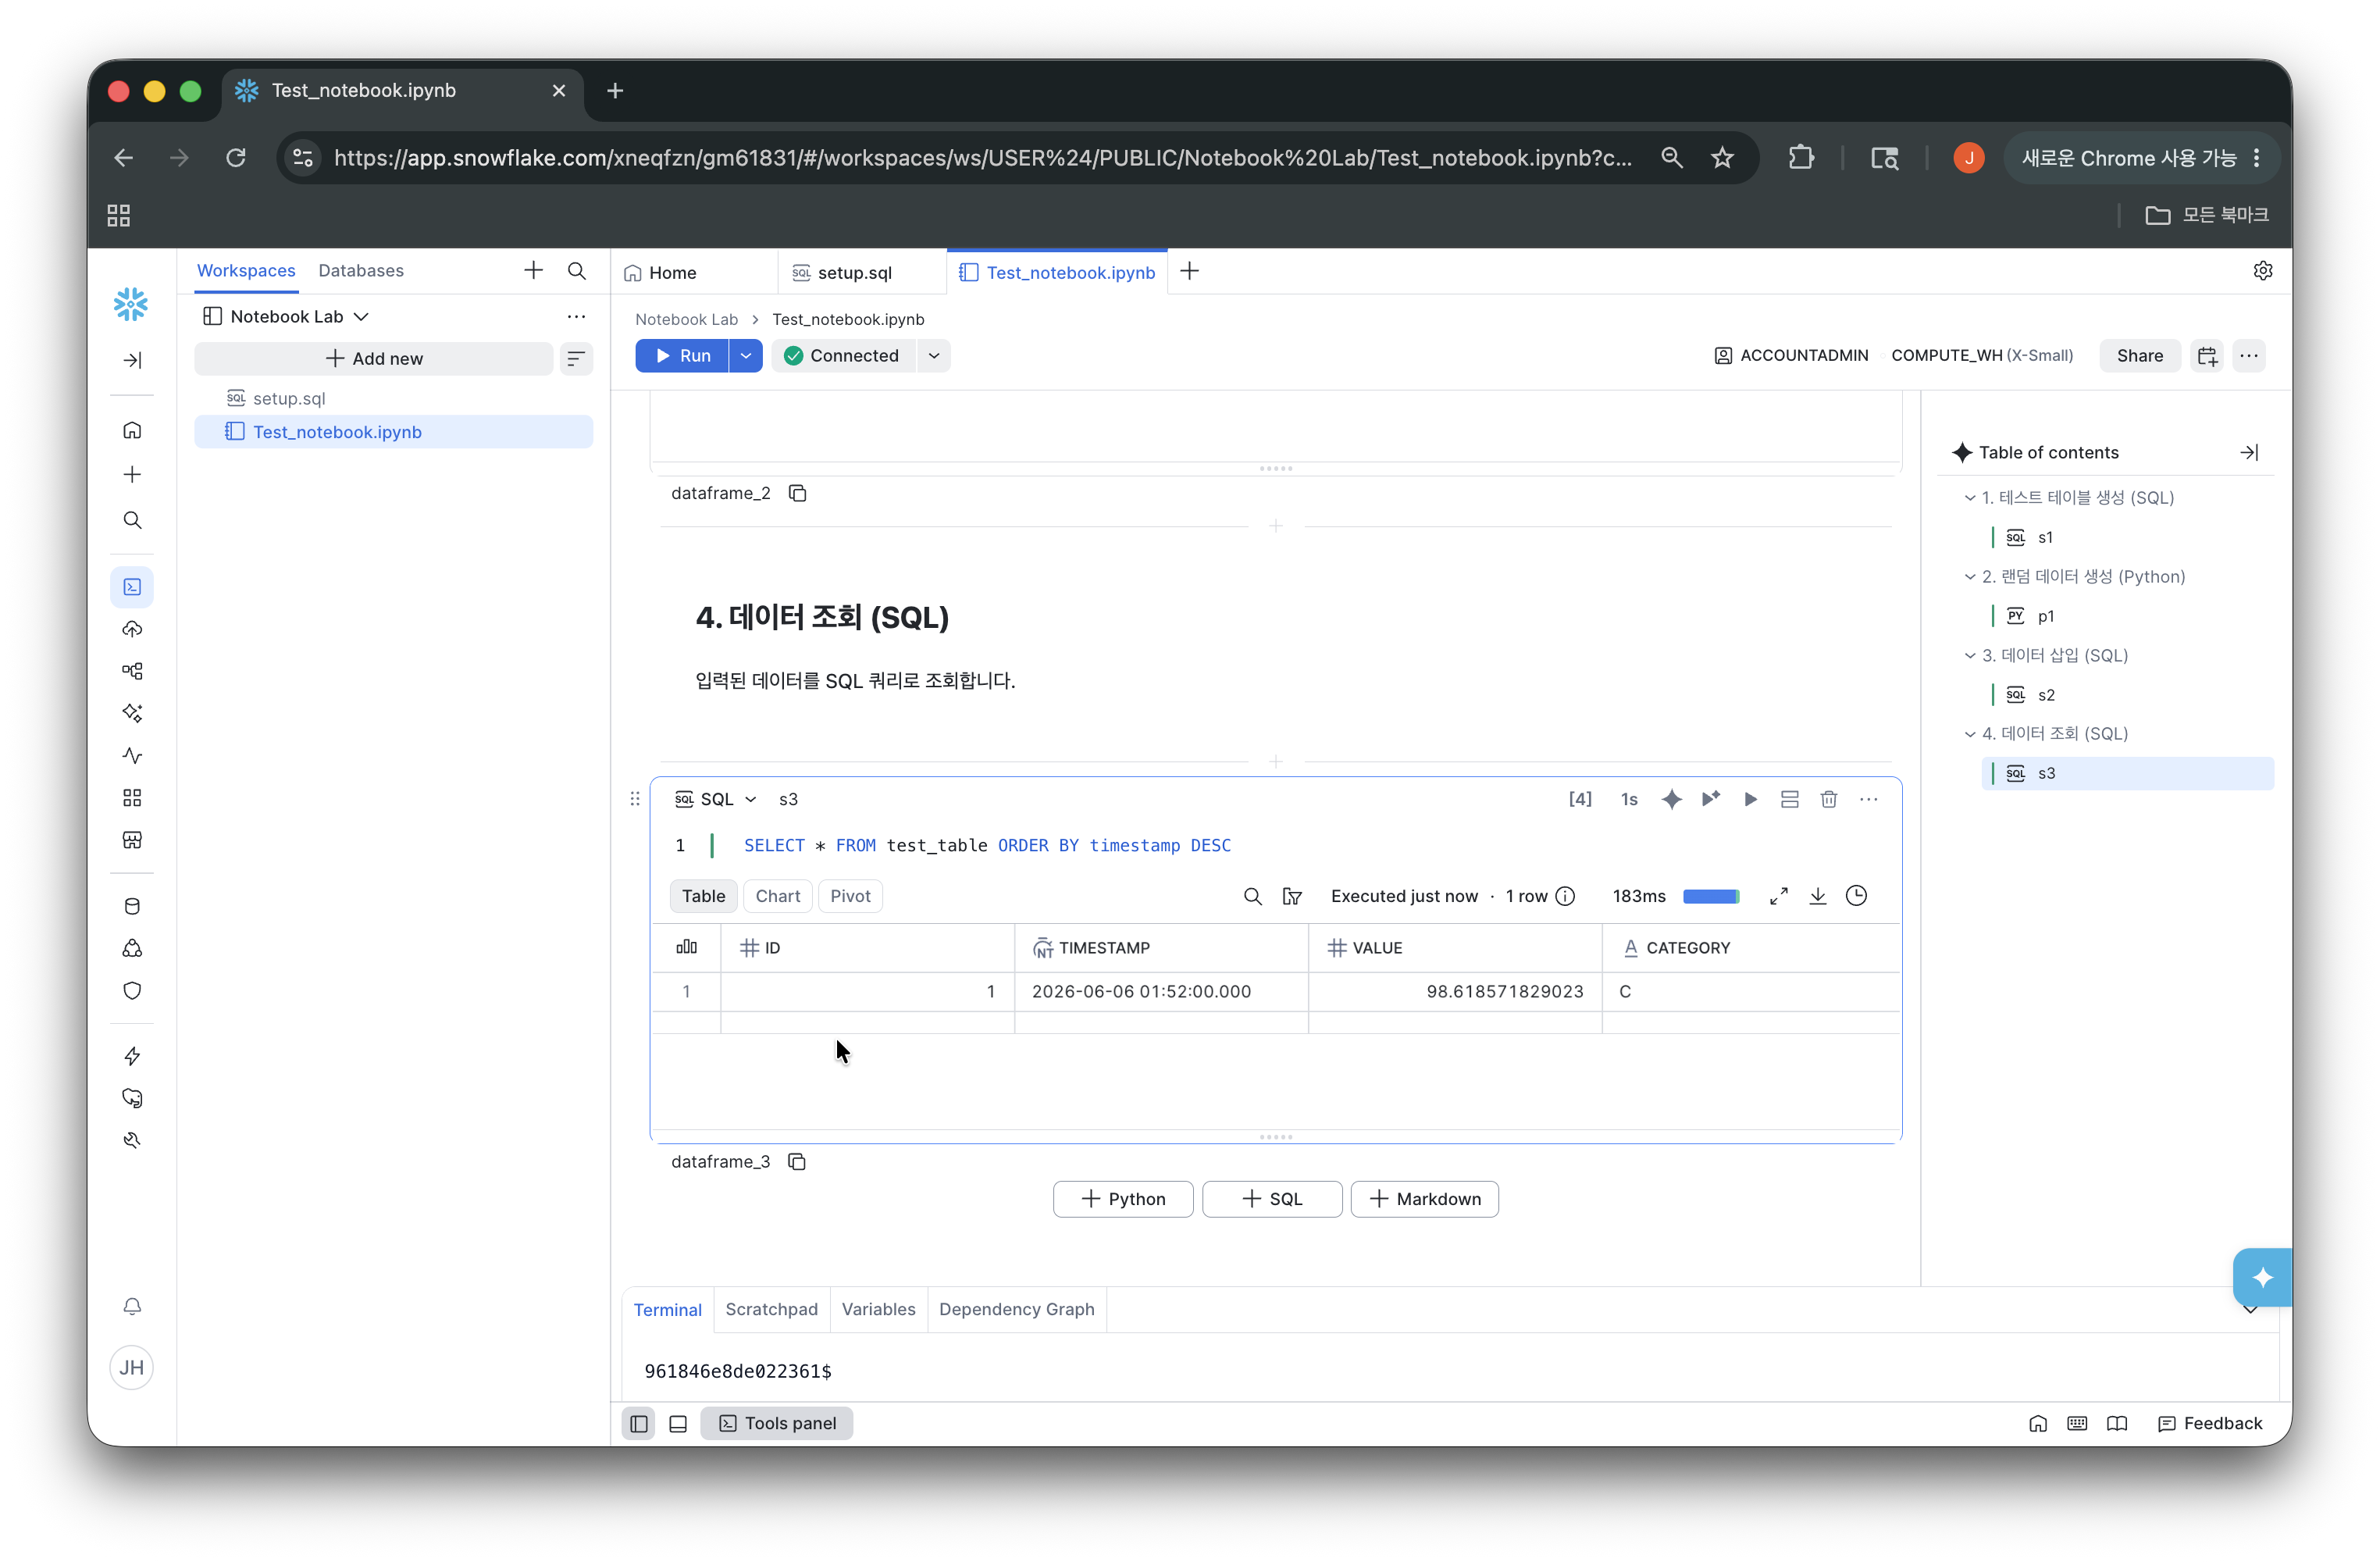
Task: Download the query results
Action: coord(1818,896)
